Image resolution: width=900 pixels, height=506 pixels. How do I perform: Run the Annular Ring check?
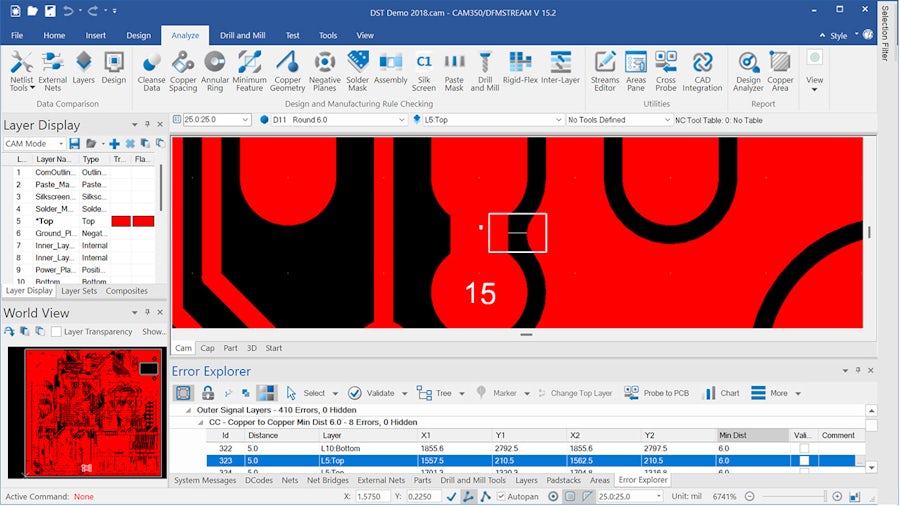(215, 71)
